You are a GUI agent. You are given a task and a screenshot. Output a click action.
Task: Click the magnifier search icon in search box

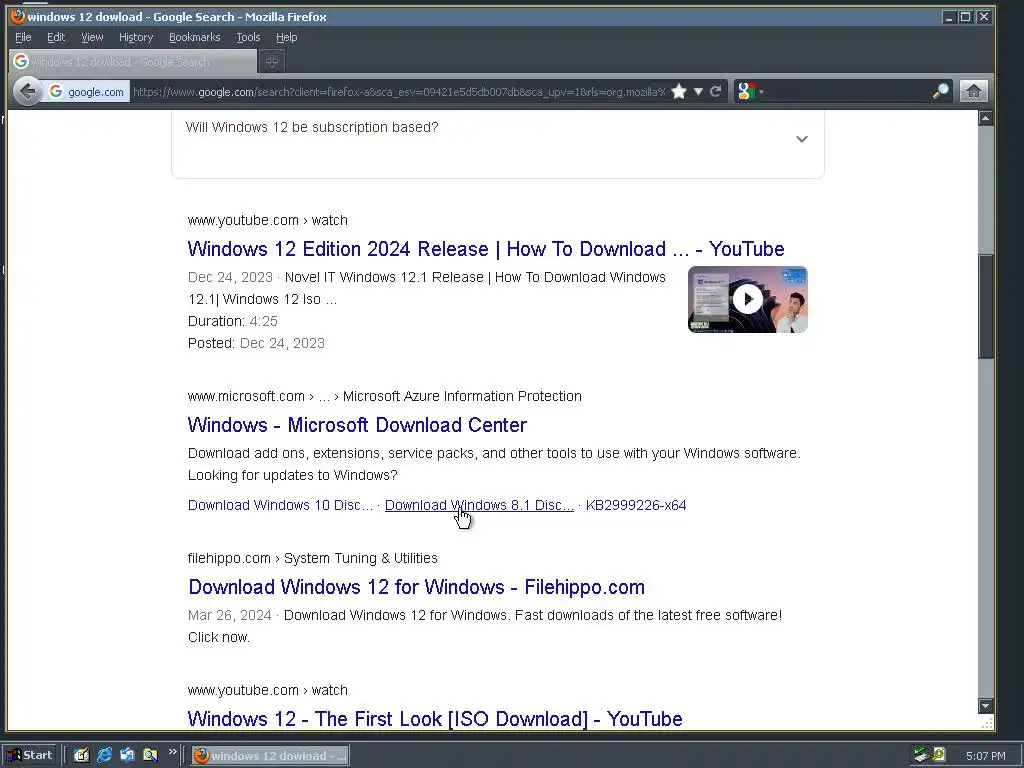pyautogui.click(x=940, y=91)
